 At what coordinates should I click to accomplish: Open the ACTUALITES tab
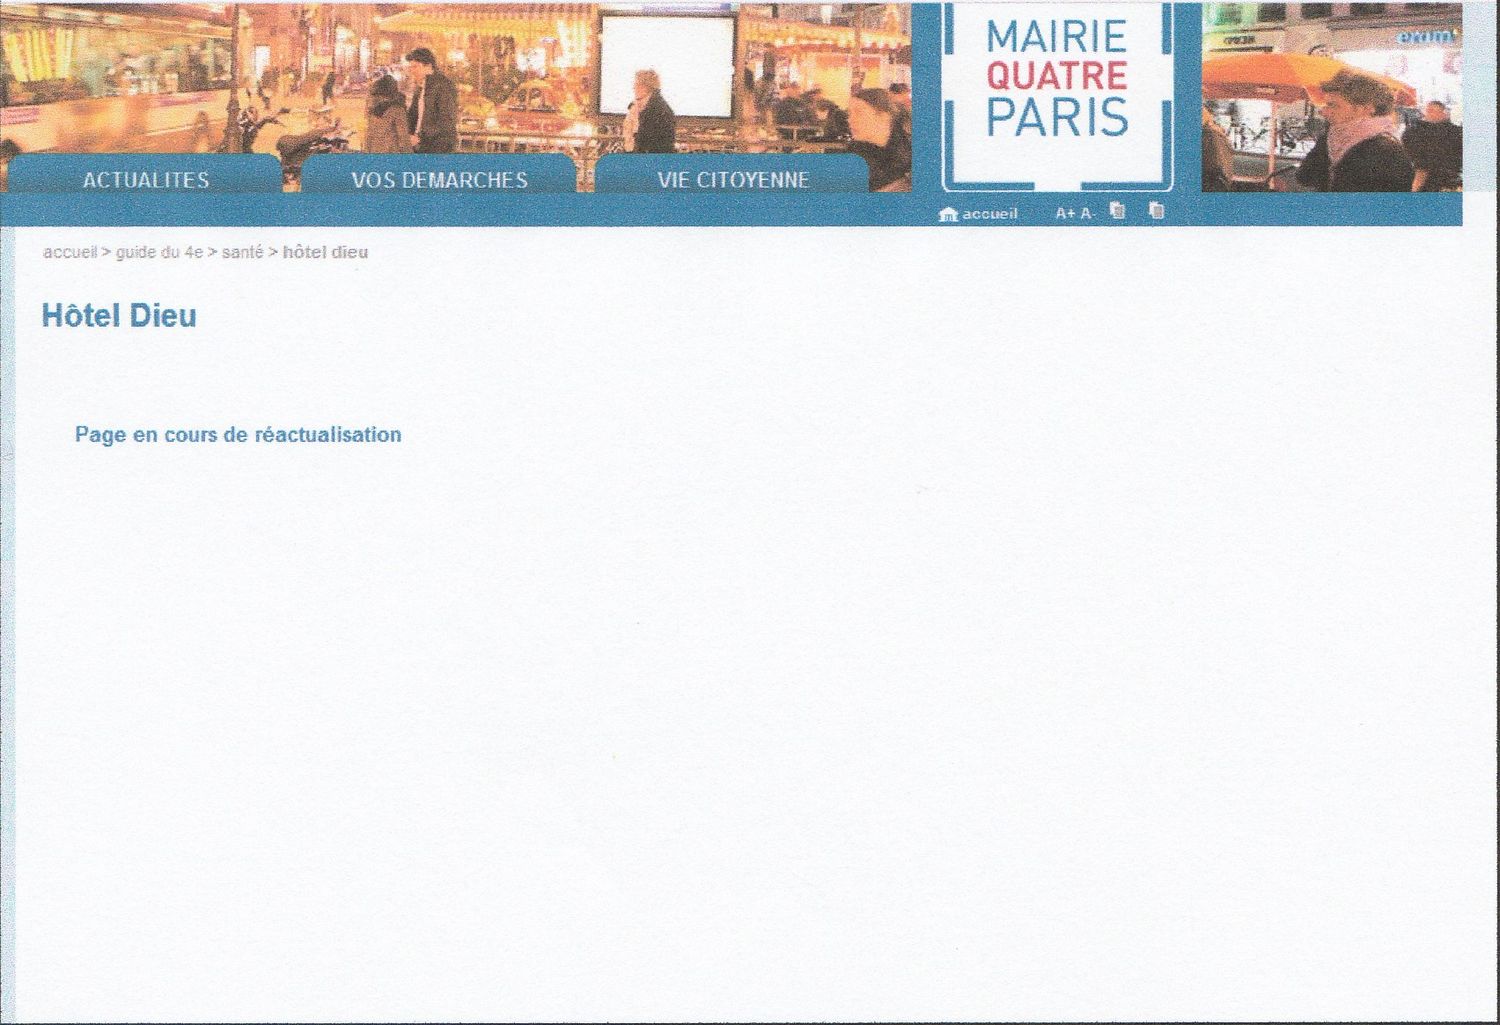pos(146,180)
